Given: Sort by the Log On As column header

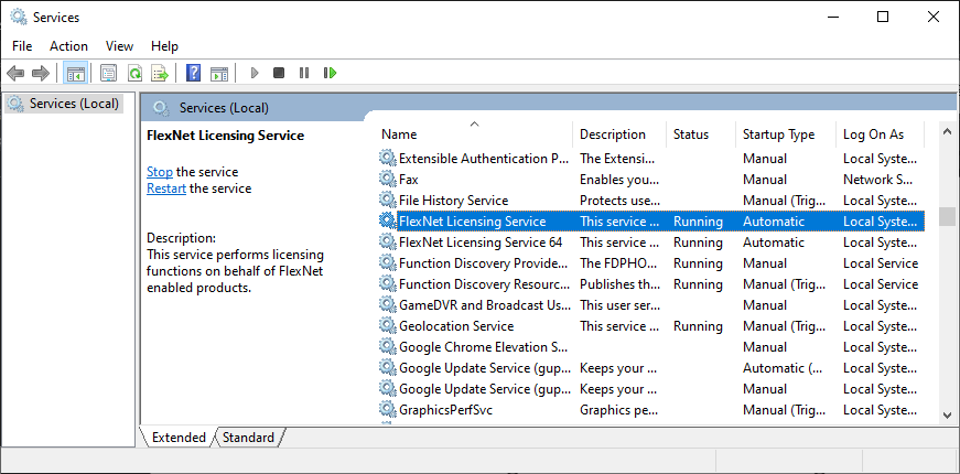Looking at the screenshot, I should (x=880, y=134).
